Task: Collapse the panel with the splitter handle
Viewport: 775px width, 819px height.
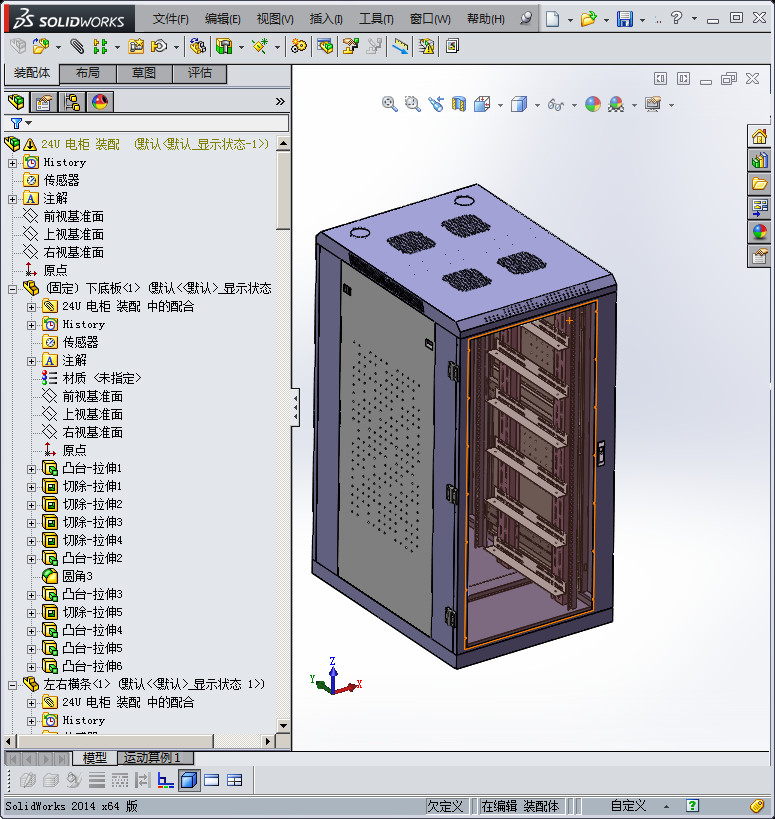Action: tap(296, 407)
